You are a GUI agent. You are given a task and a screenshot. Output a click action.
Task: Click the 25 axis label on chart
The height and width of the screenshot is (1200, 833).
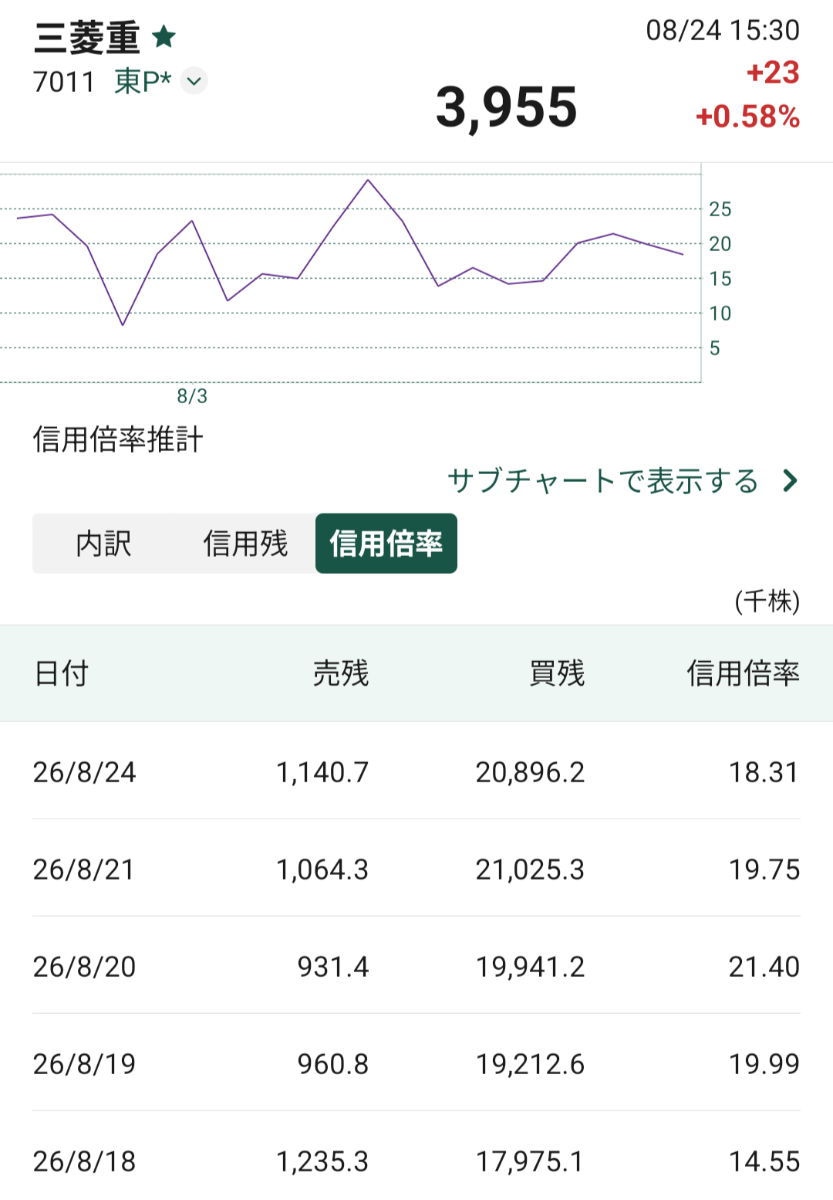(720, 209)
